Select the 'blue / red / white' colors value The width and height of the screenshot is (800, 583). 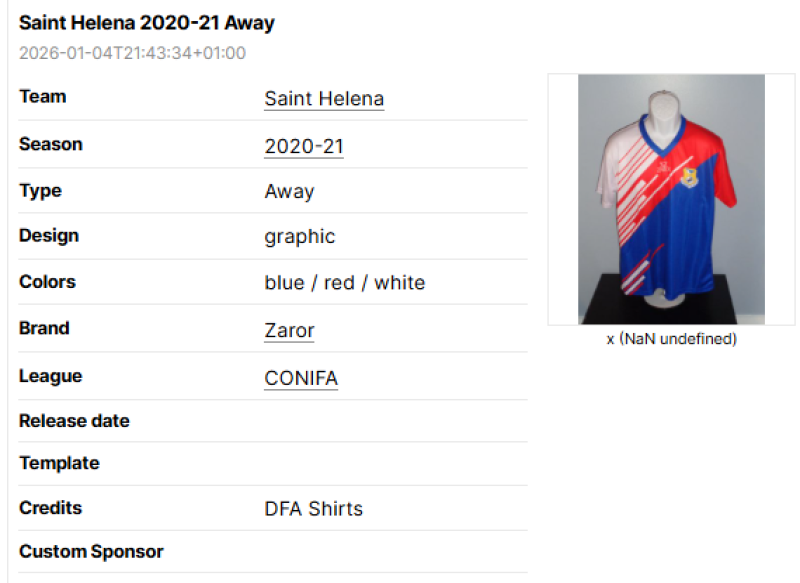point(345,283)
